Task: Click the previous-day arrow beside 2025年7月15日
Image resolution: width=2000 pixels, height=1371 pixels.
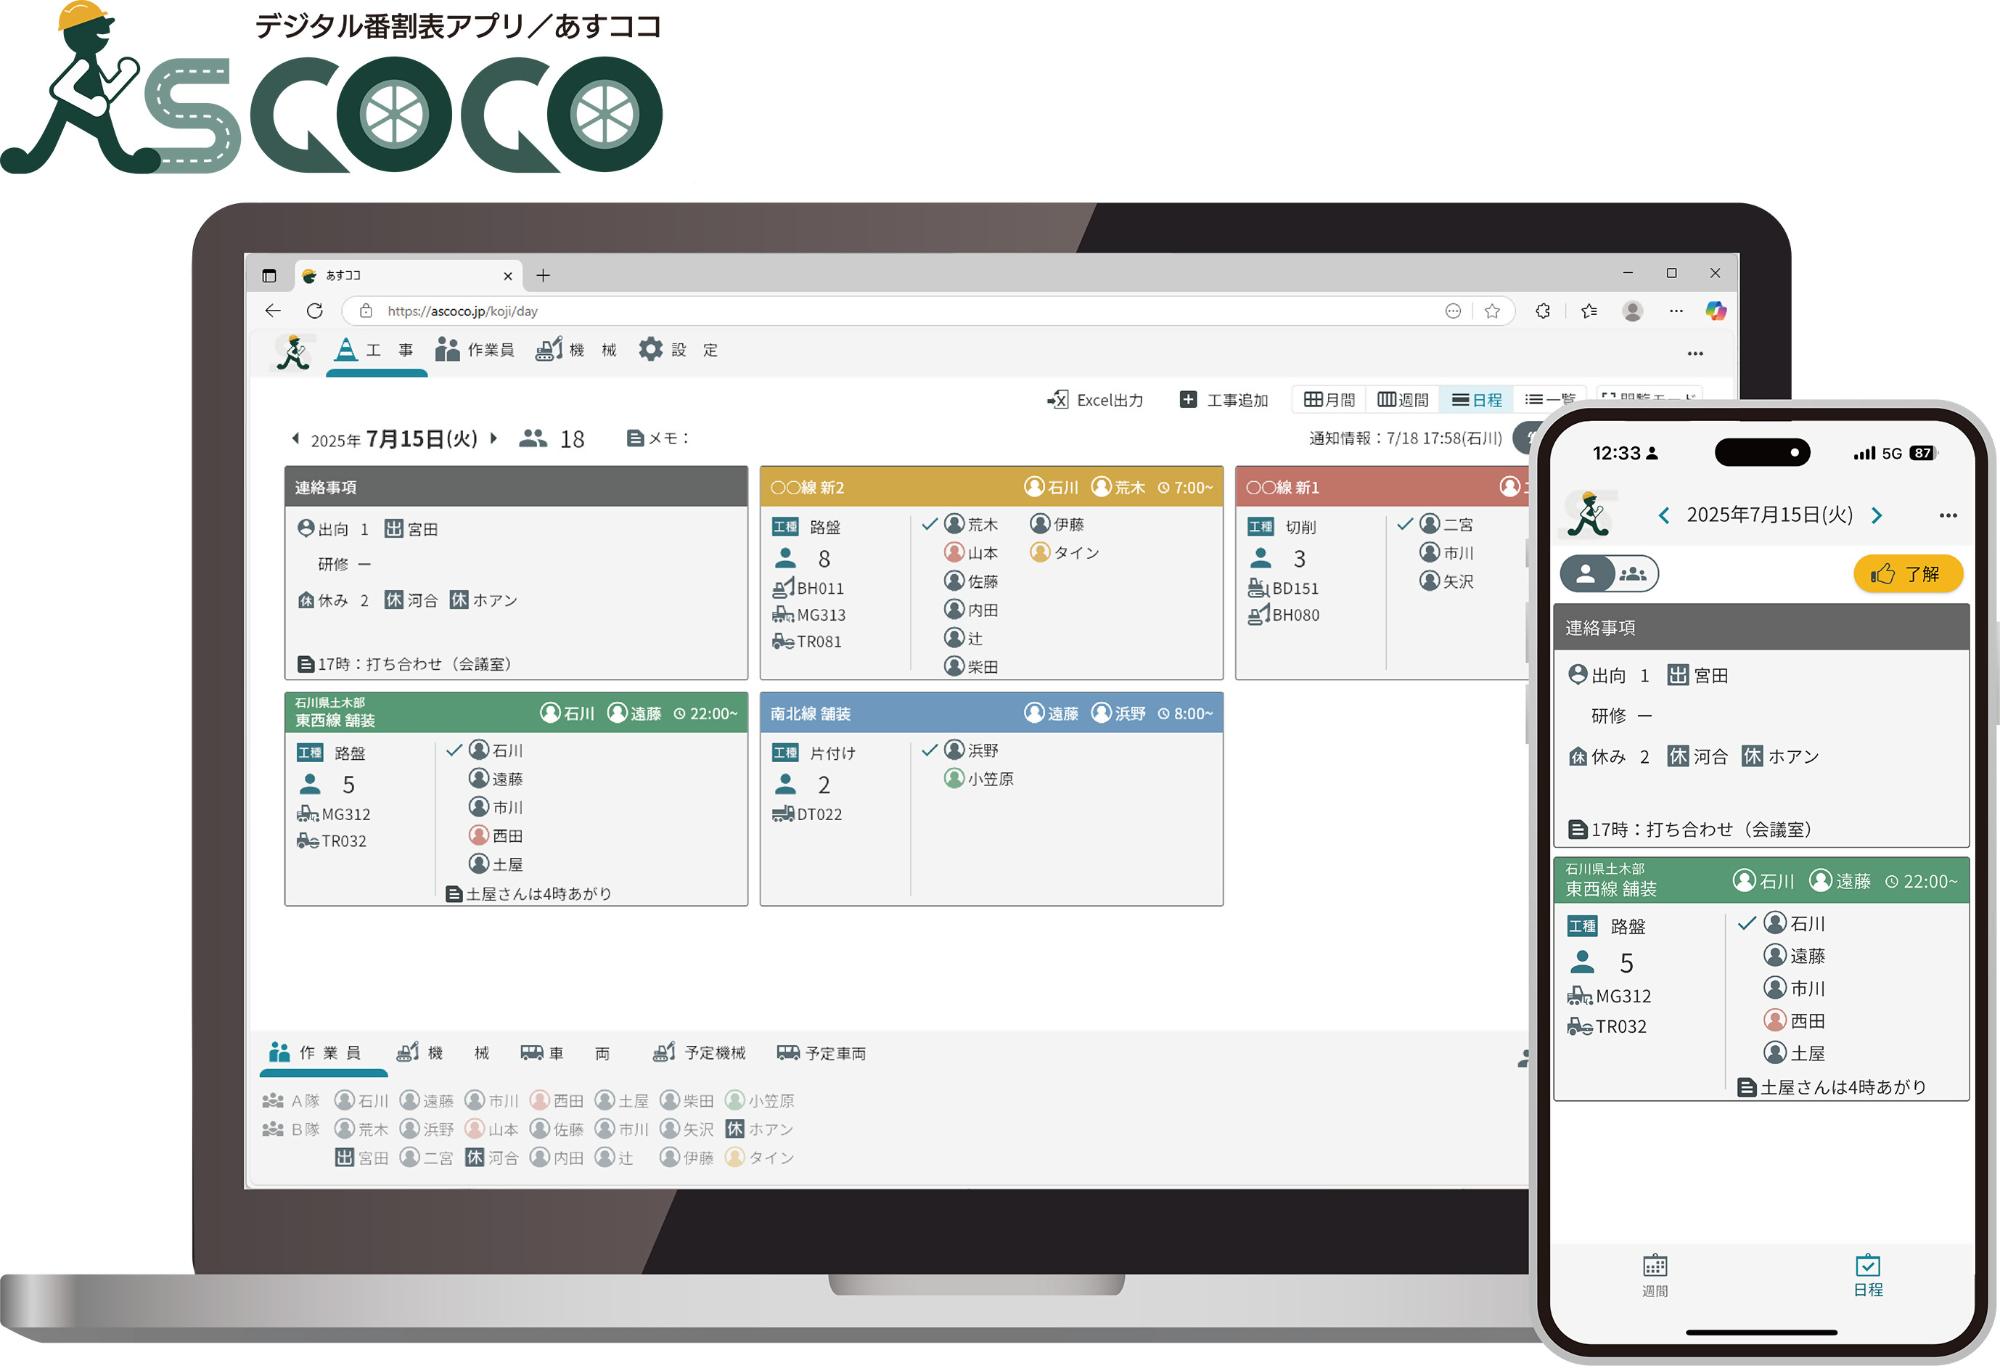Action: point(294,437)
